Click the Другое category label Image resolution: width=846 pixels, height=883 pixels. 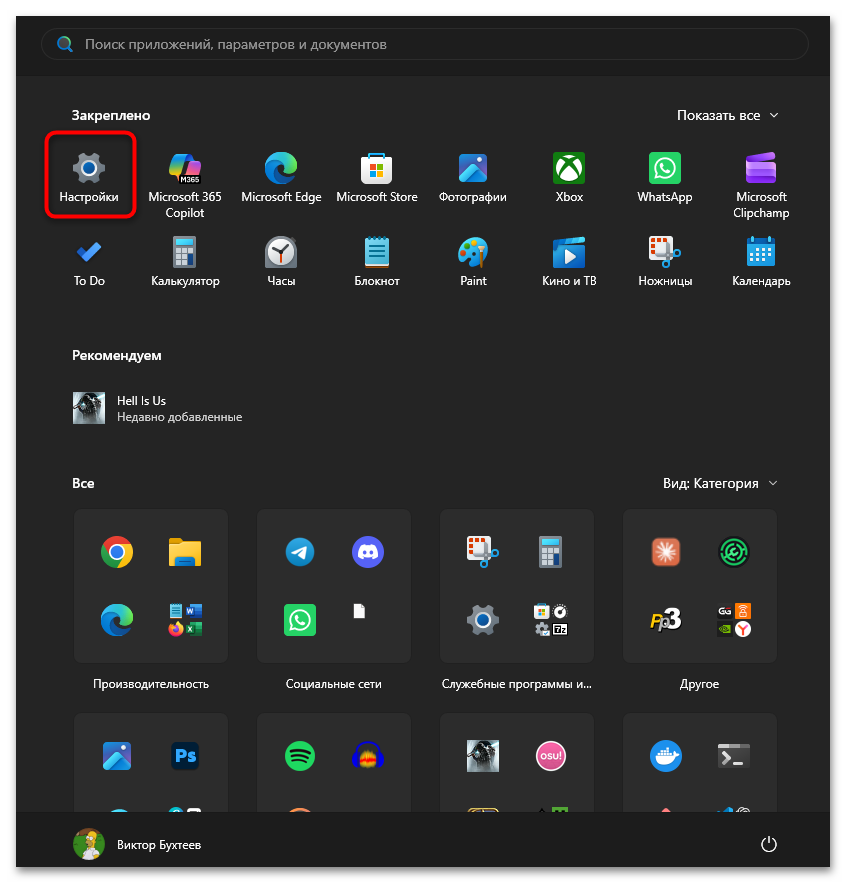[699, 684]
